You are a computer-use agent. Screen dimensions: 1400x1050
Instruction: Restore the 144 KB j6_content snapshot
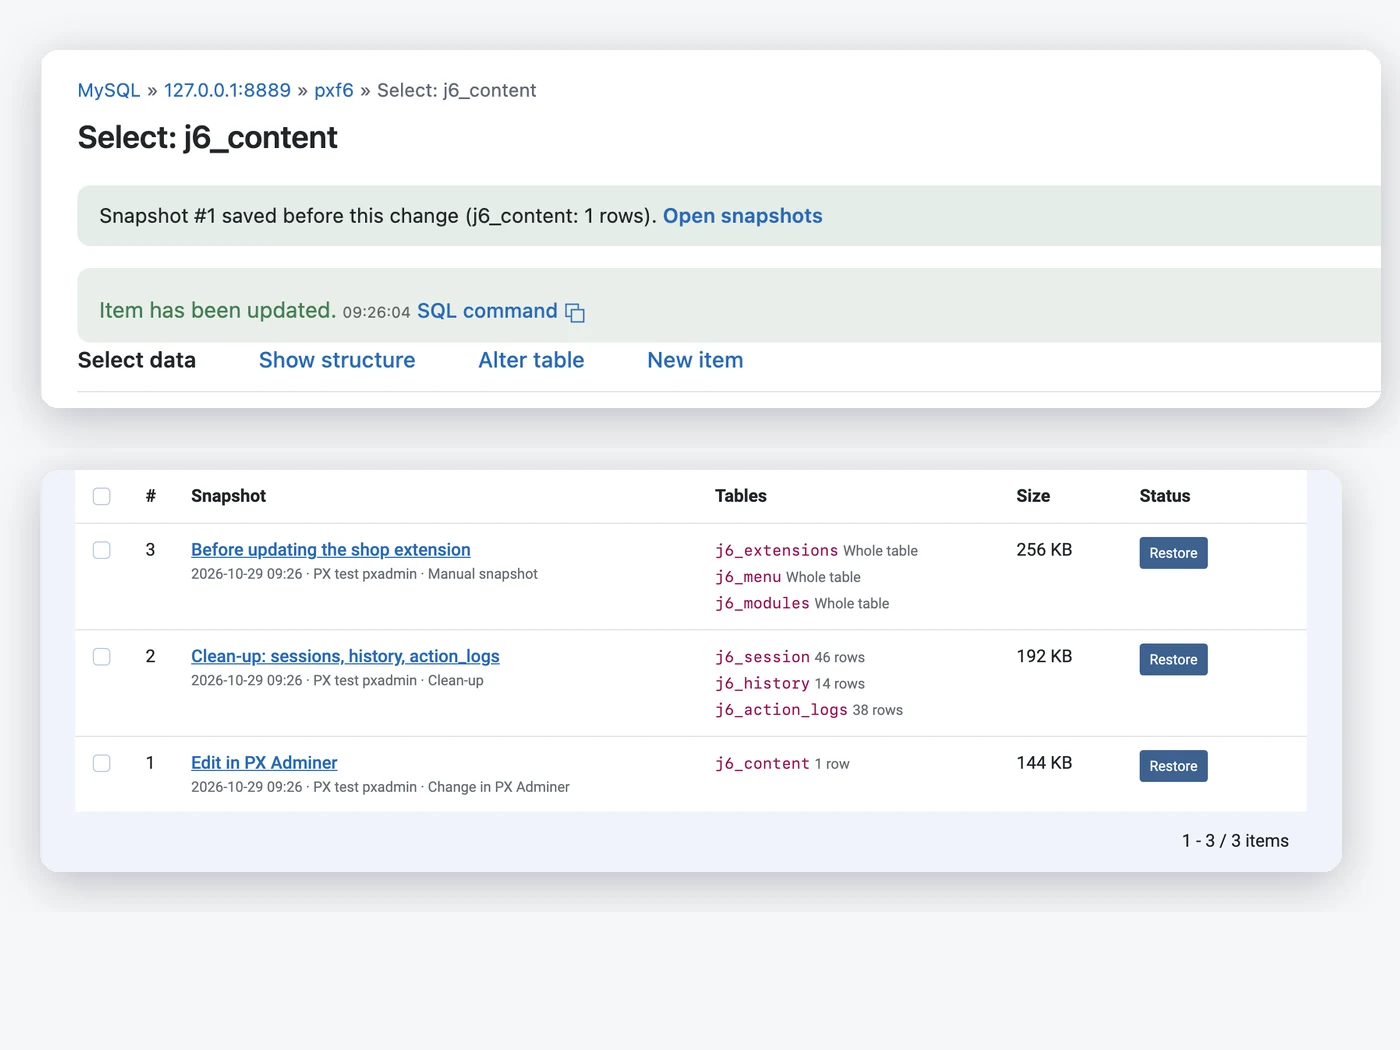click(1173, 766)
